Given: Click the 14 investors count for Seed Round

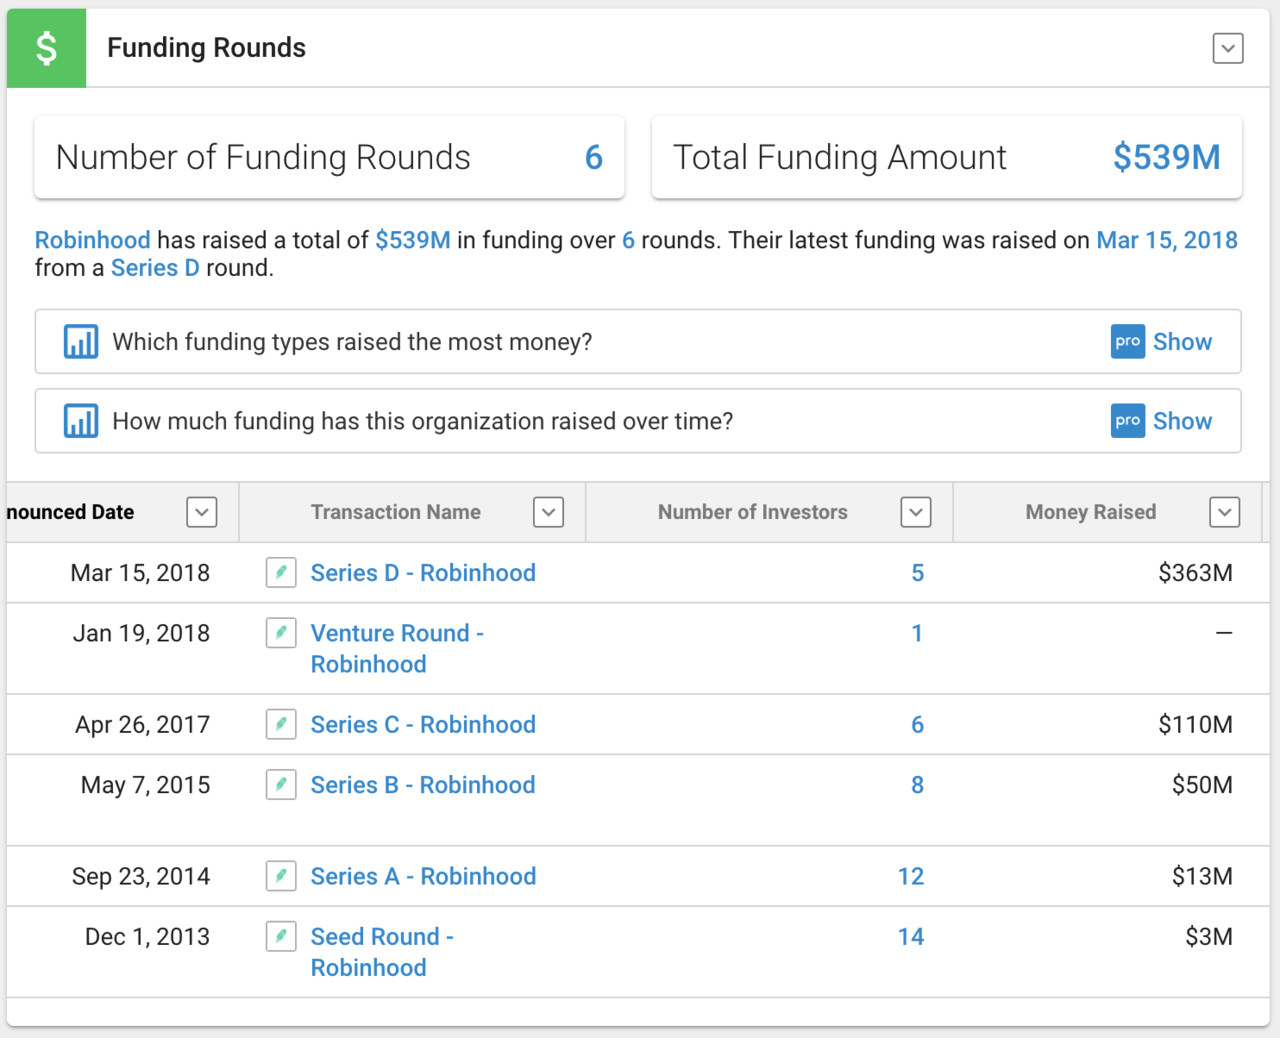Looking at the screenshot, I should [x=910, y=937].
